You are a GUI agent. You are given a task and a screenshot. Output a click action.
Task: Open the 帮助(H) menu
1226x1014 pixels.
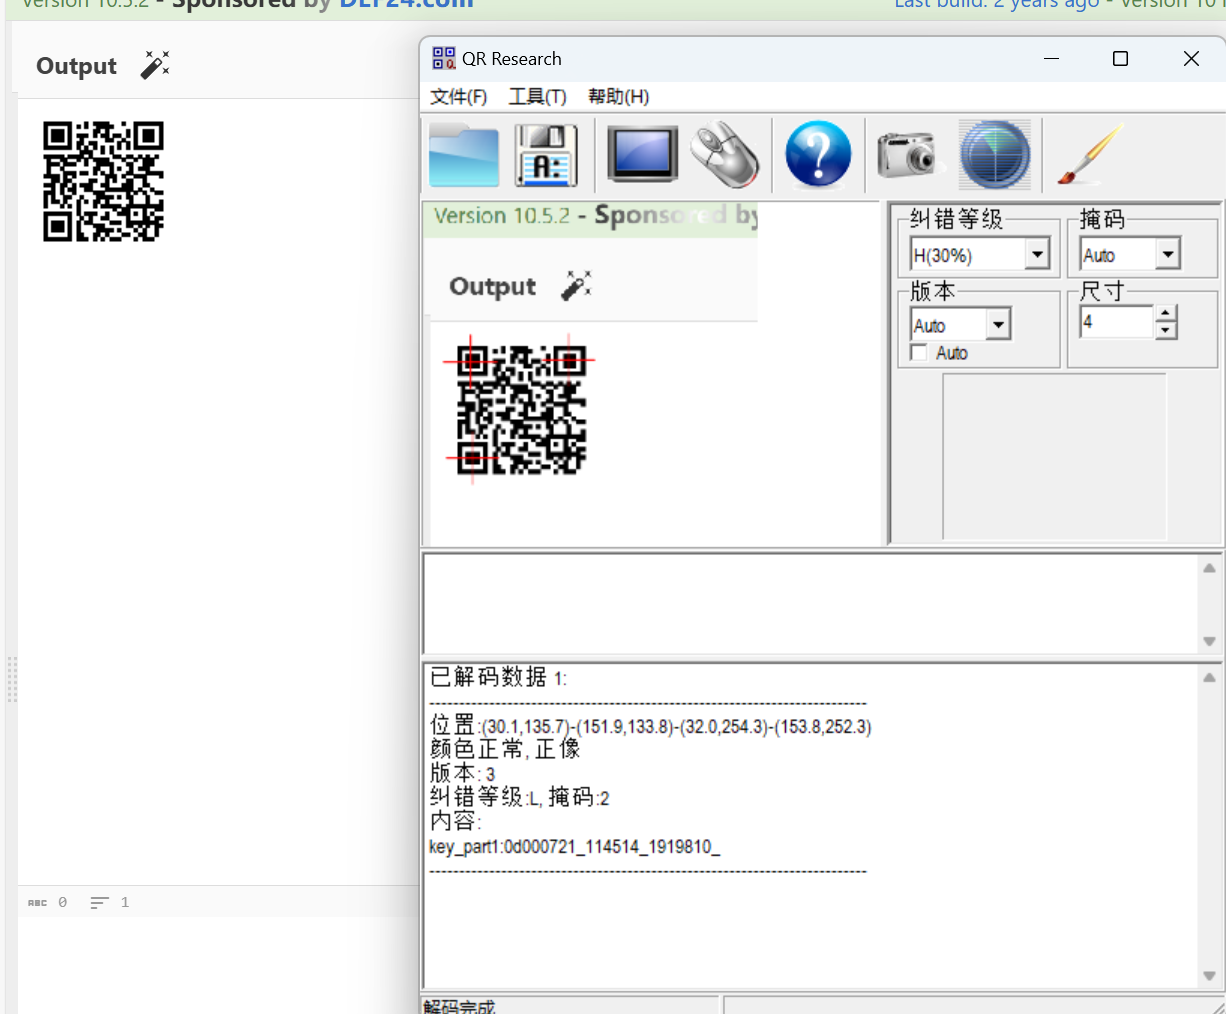tap(618, 96)
